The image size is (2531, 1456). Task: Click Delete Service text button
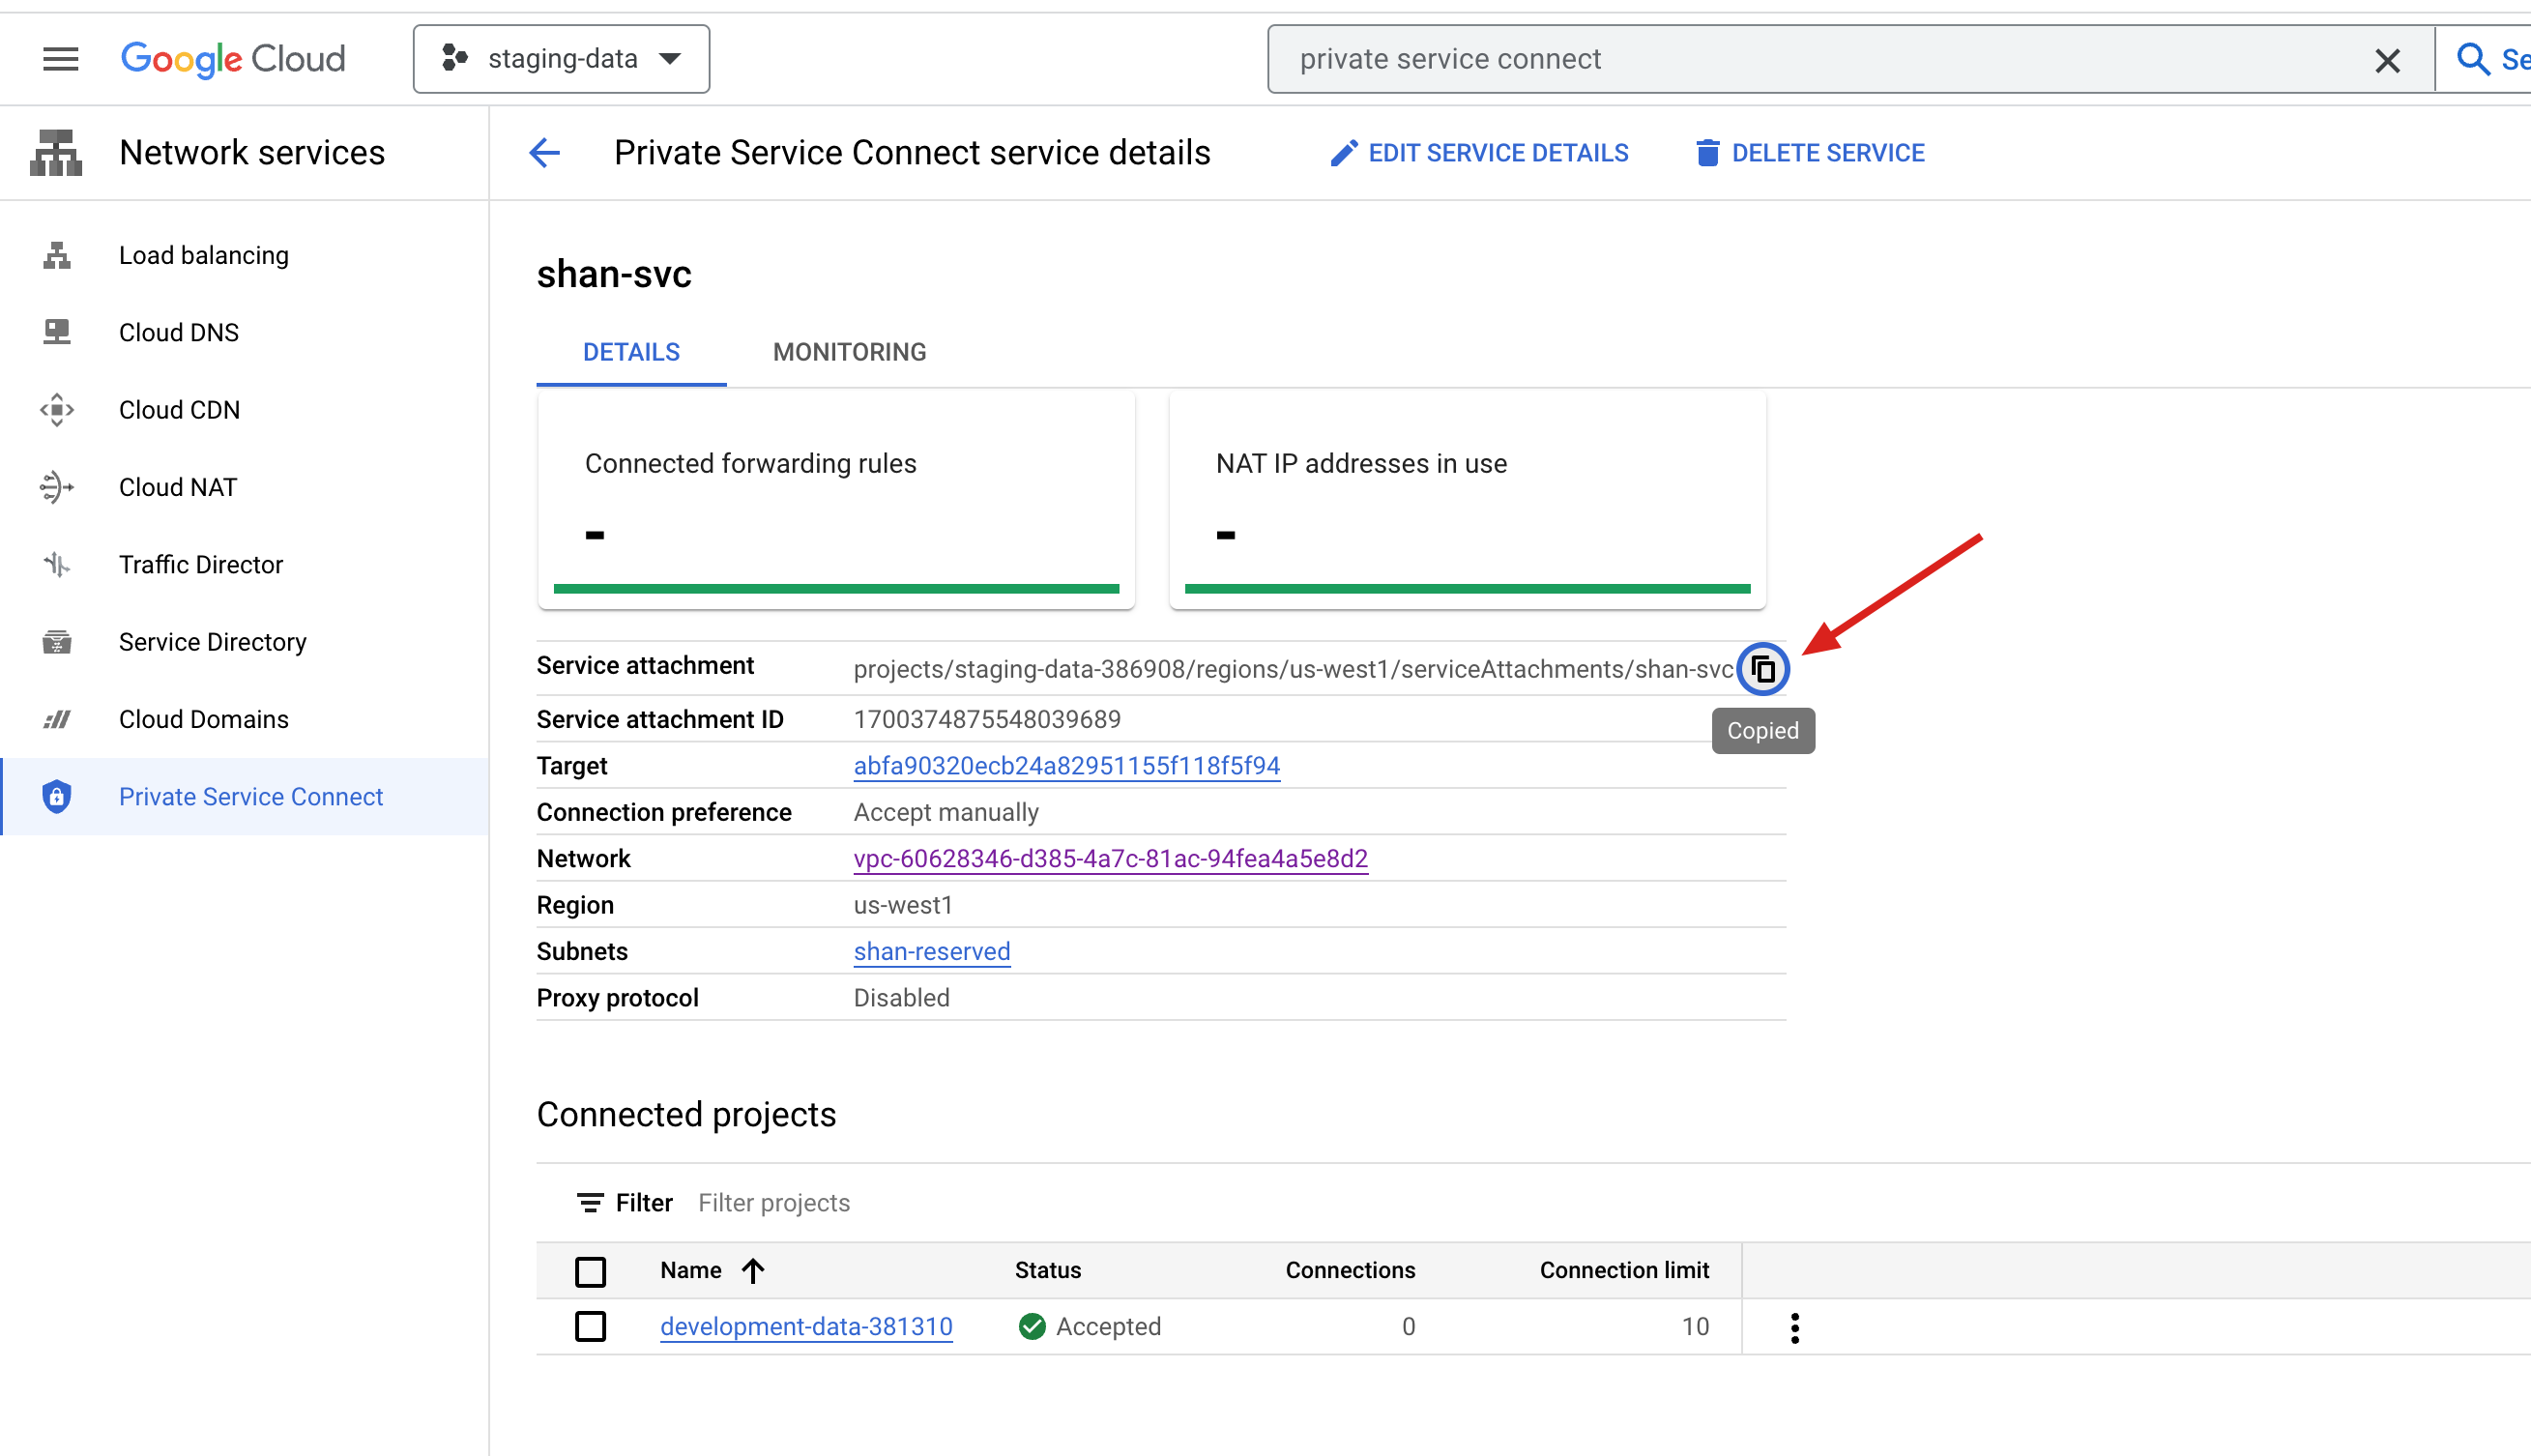point(1828,153)
